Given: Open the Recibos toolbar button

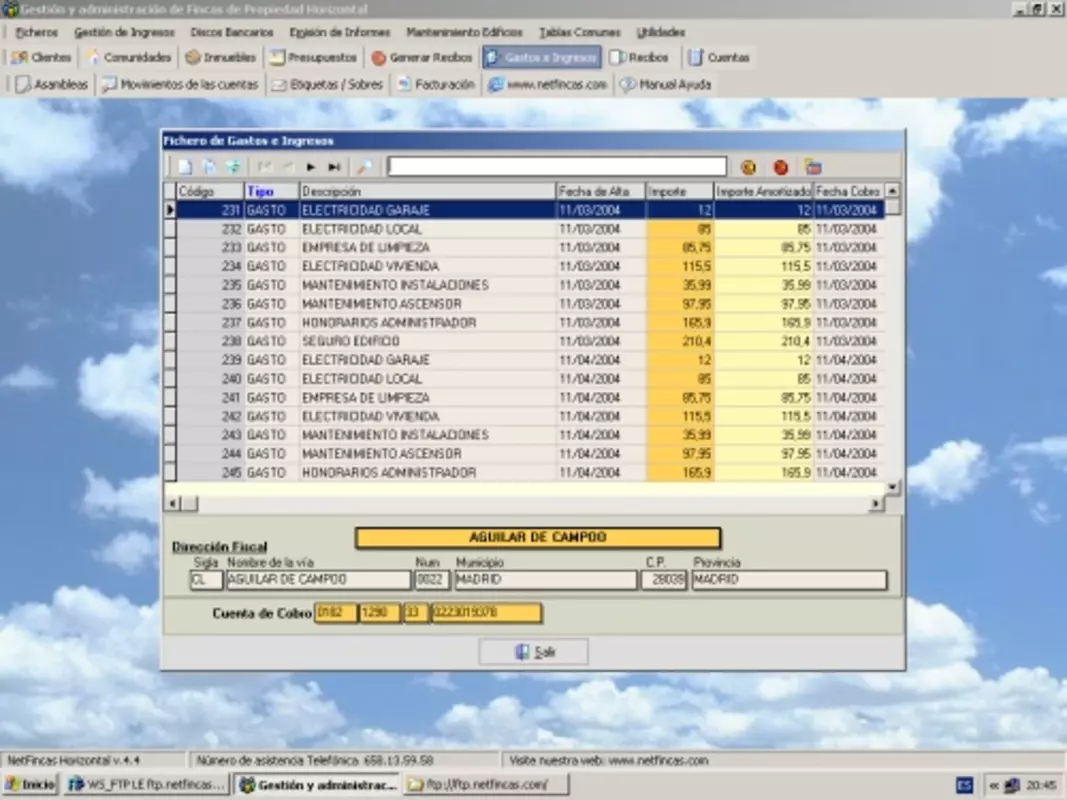Looking at the screenshot, I should (x=639, y=58).
